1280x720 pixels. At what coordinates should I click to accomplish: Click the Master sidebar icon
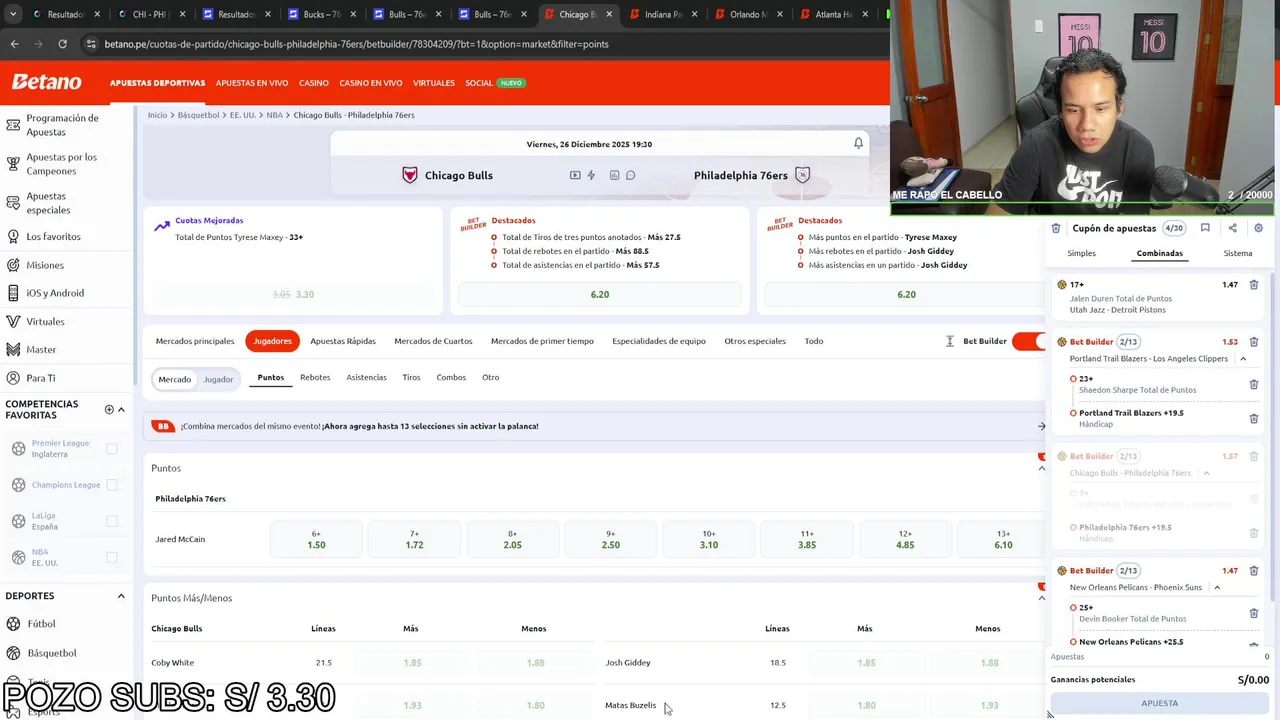point(13,350)
